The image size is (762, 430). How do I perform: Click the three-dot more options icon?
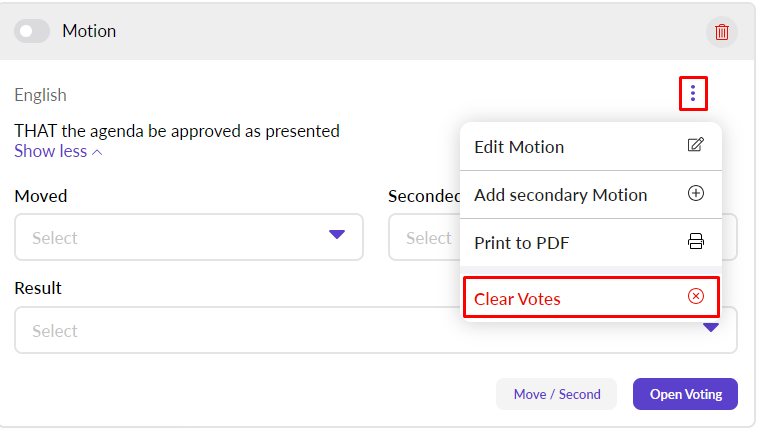pos(693,95)
